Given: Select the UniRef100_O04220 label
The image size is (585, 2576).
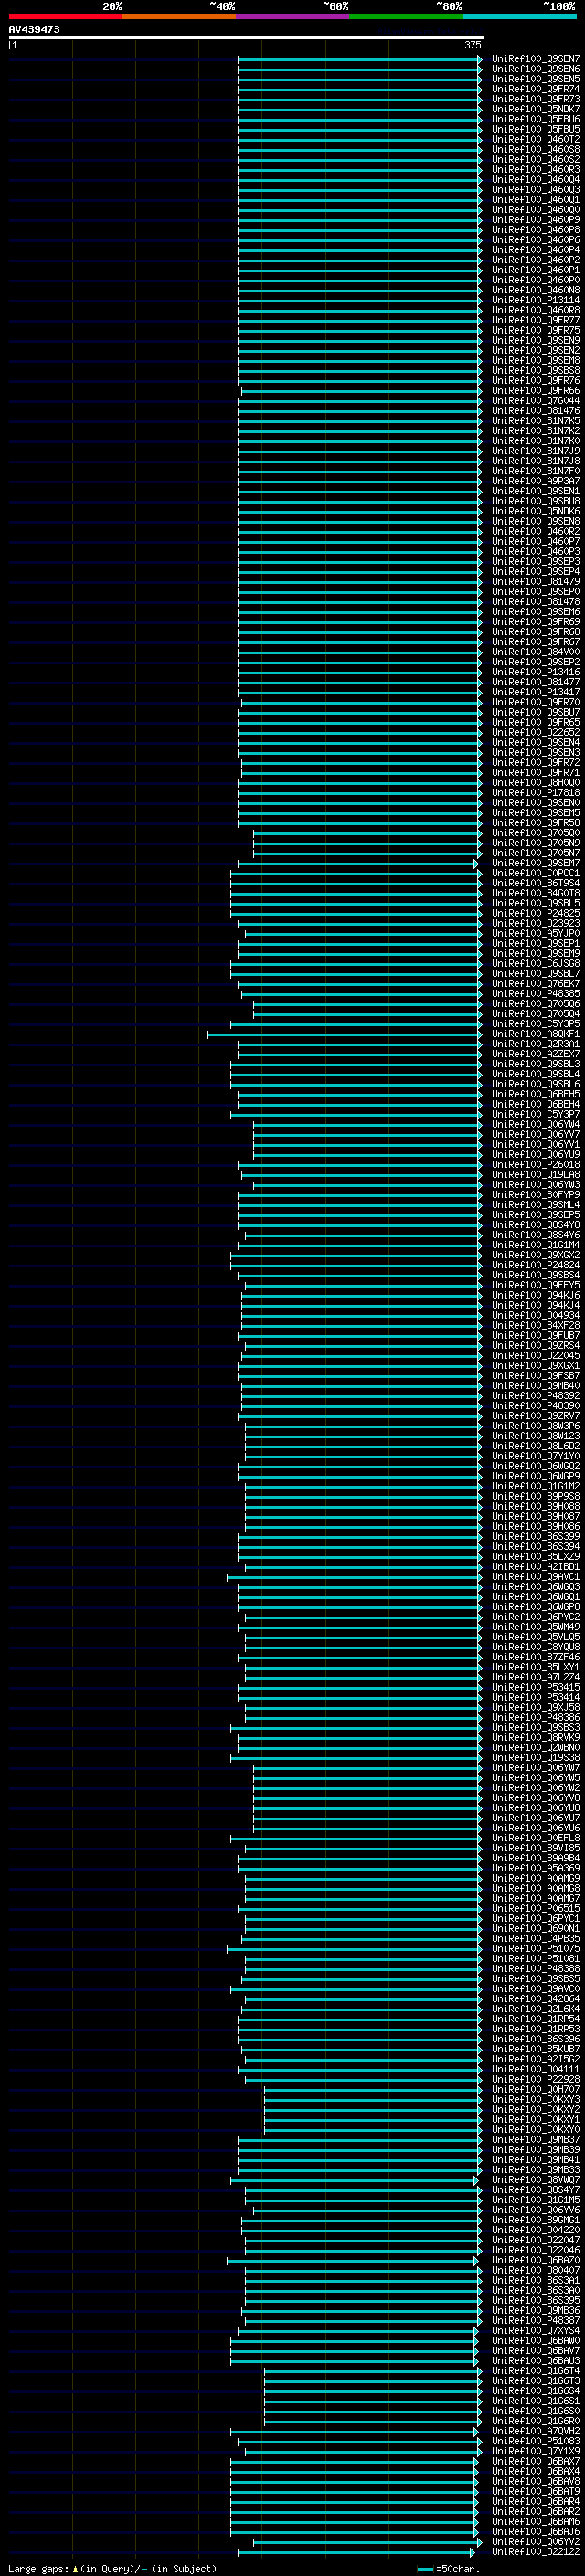Looking at the screenshot, I should [536, 2230].
